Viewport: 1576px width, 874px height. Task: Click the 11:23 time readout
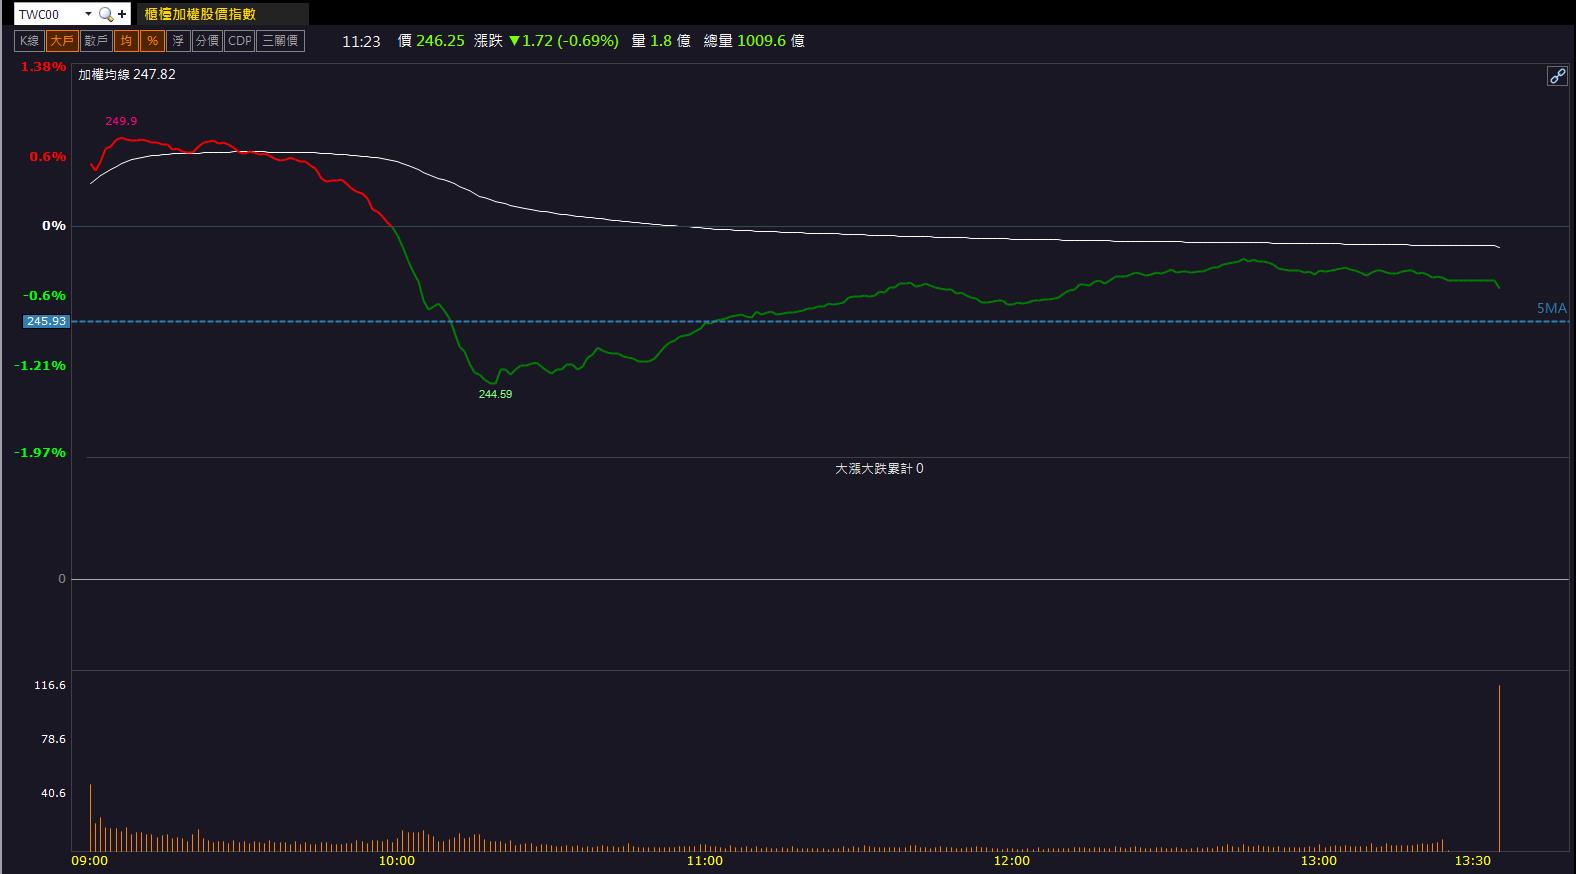[361, 41]
